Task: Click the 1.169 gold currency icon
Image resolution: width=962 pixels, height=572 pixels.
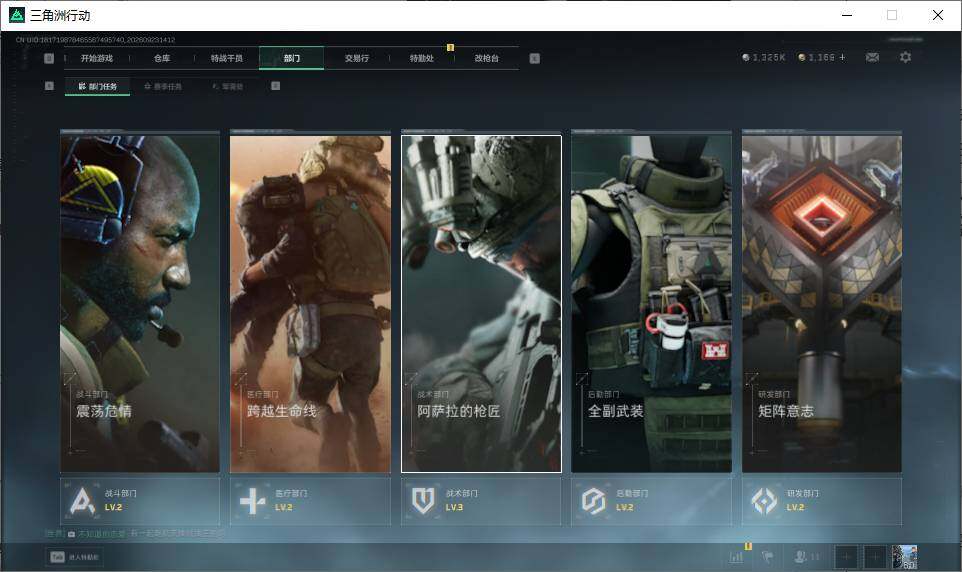Action: click(x=801, y=57)
